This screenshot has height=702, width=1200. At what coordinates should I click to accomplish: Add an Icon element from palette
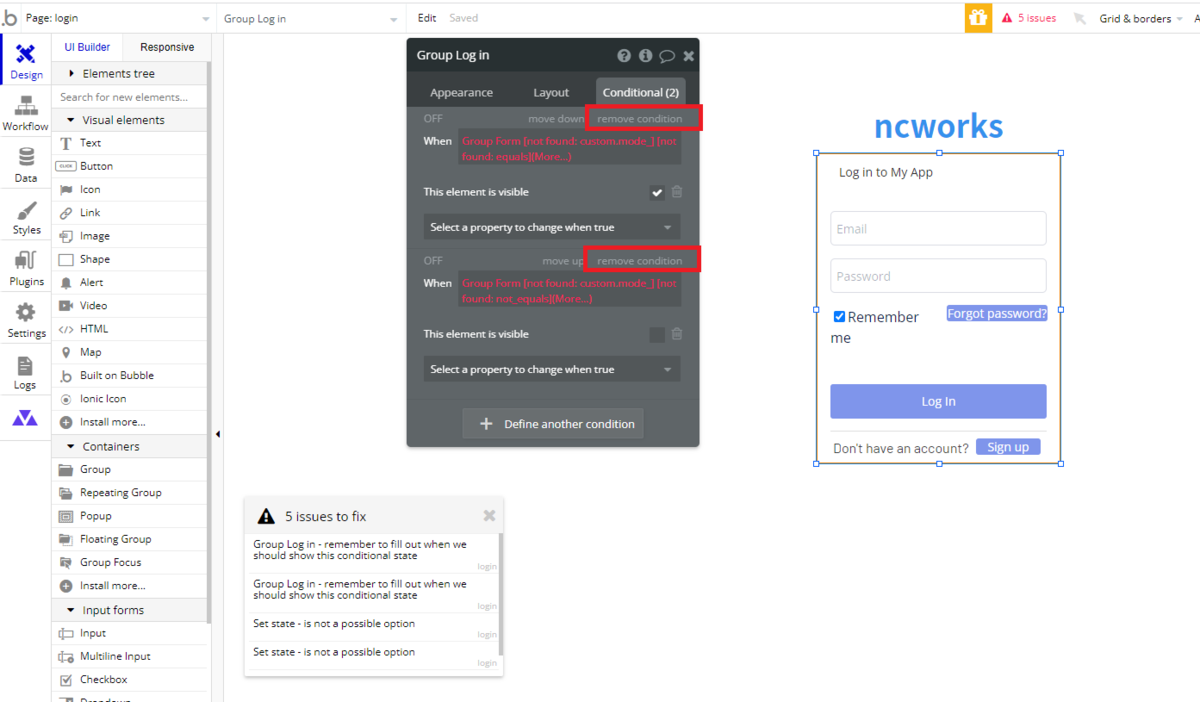click(x=130, y=189)
